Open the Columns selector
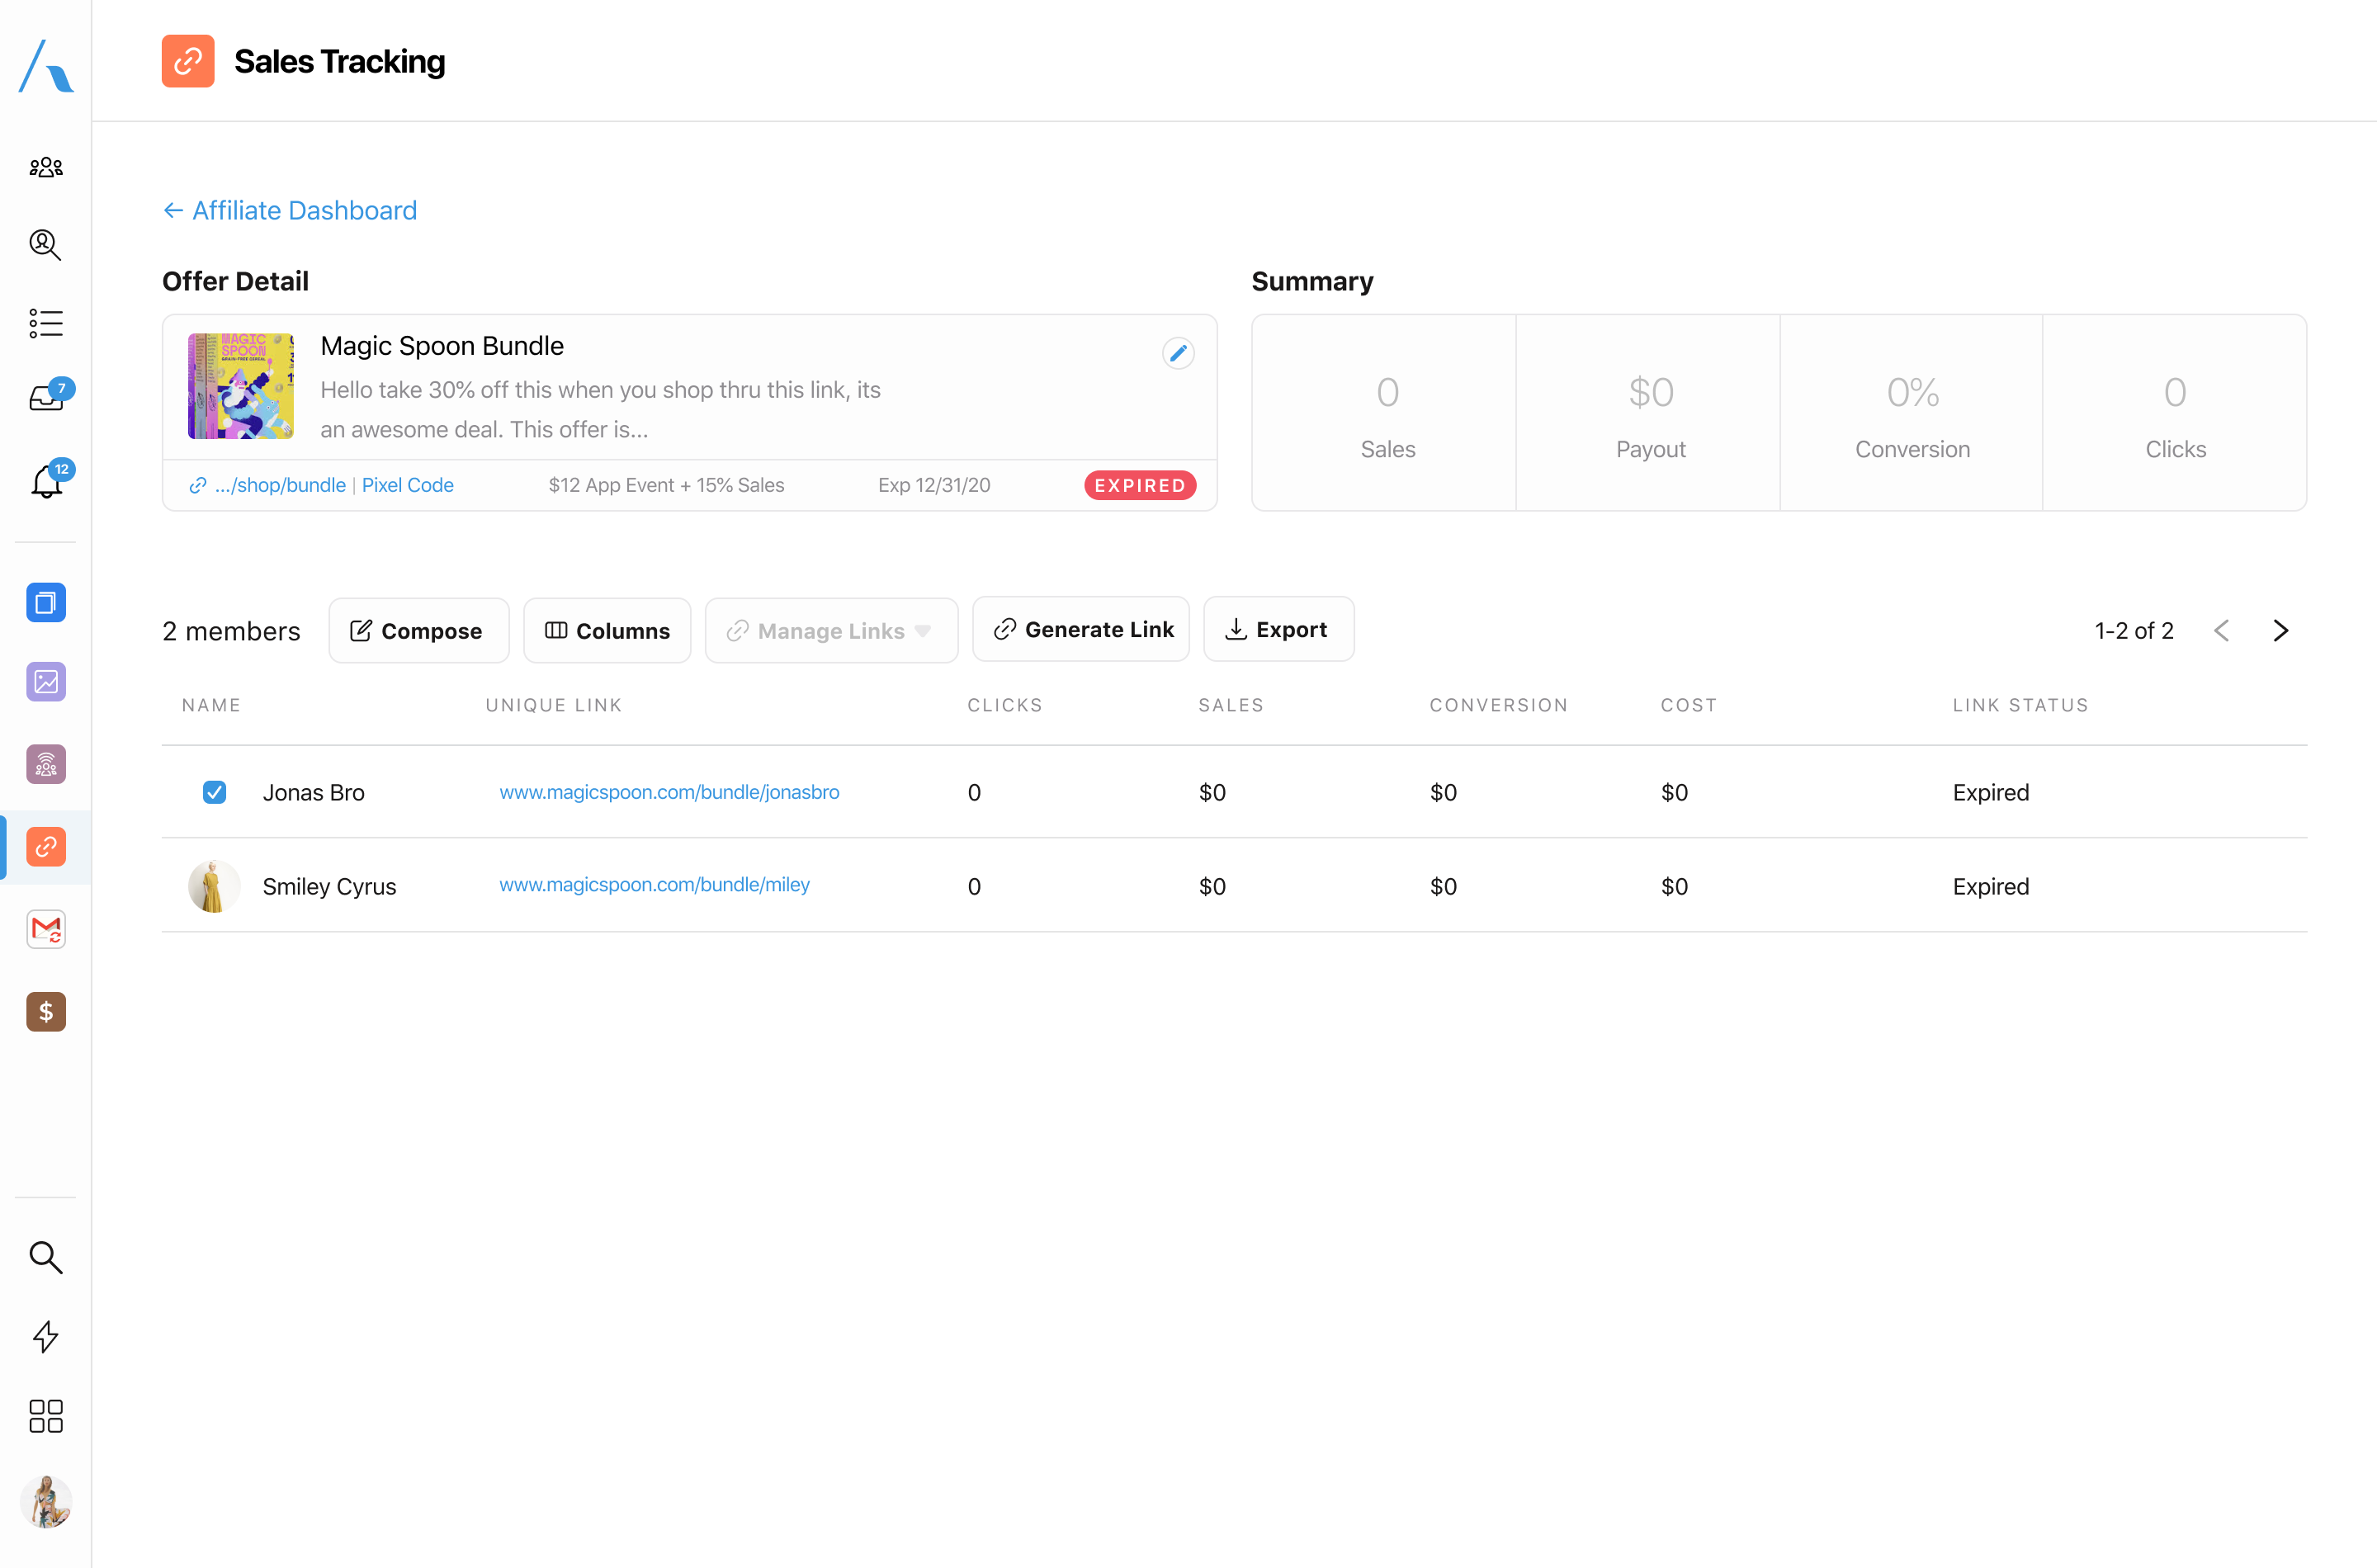Viewport: 2377px width, 1568px height. pyautogui.click(x=607, y=631)
